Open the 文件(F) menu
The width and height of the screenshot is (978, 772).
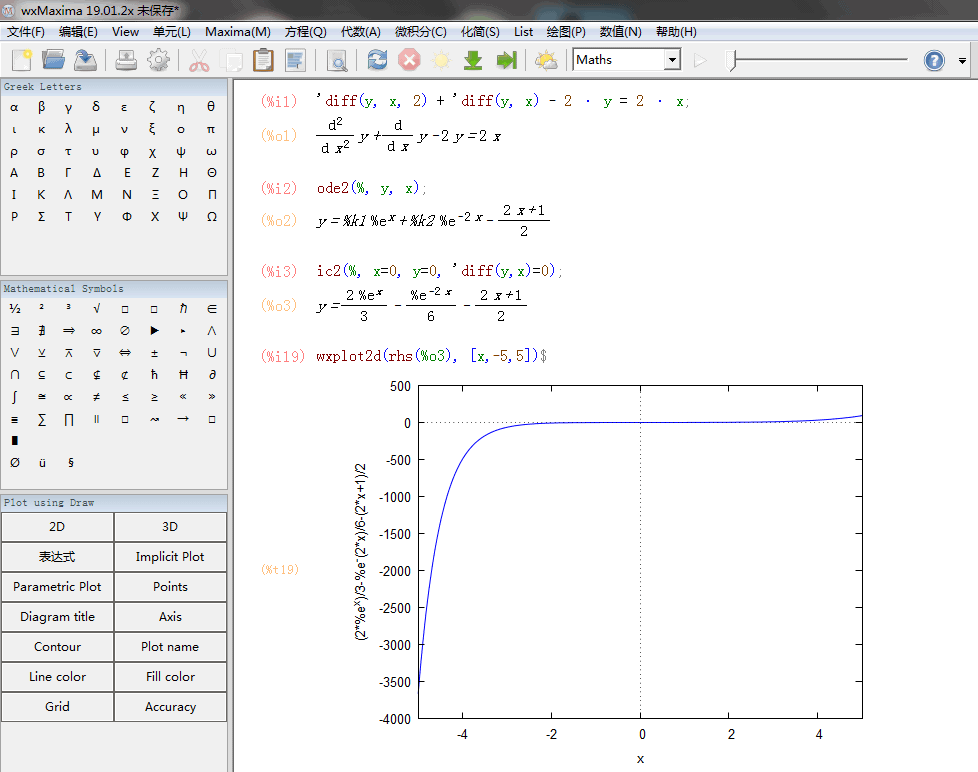pos(26,32)
